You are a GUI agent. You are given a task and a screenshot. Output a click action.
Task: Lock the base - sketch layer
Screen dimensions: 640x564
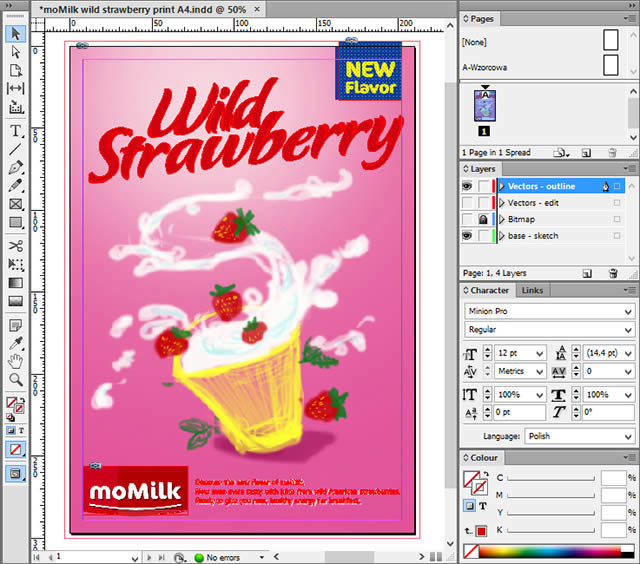click(483, 236)
